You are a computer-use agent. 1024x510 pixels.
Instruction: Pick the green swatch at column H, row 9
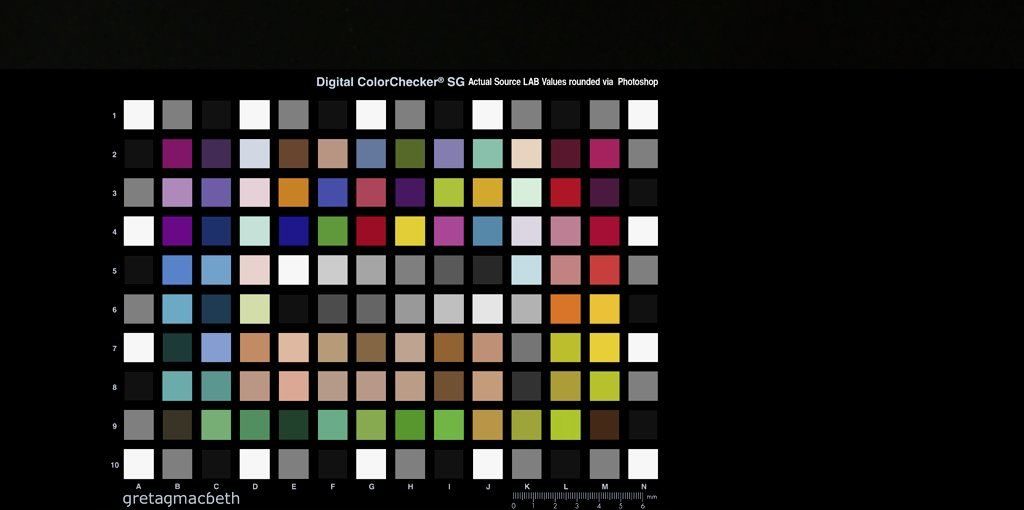click(x=410, y=425)
